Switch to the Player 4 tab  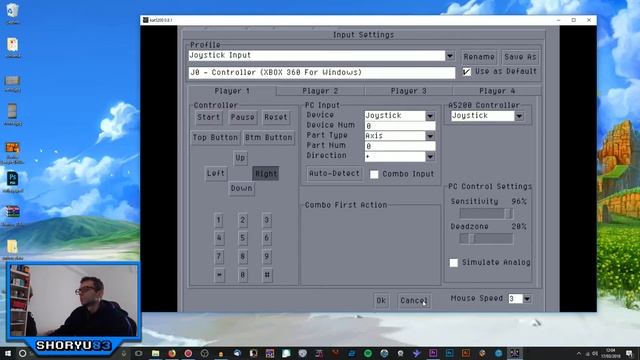click(x=497, y=91)
